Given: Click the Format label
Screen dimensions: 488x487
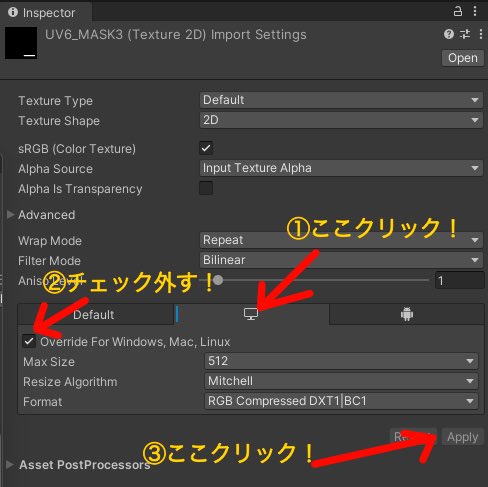Looking at the screenshot, I should (43, 402).
